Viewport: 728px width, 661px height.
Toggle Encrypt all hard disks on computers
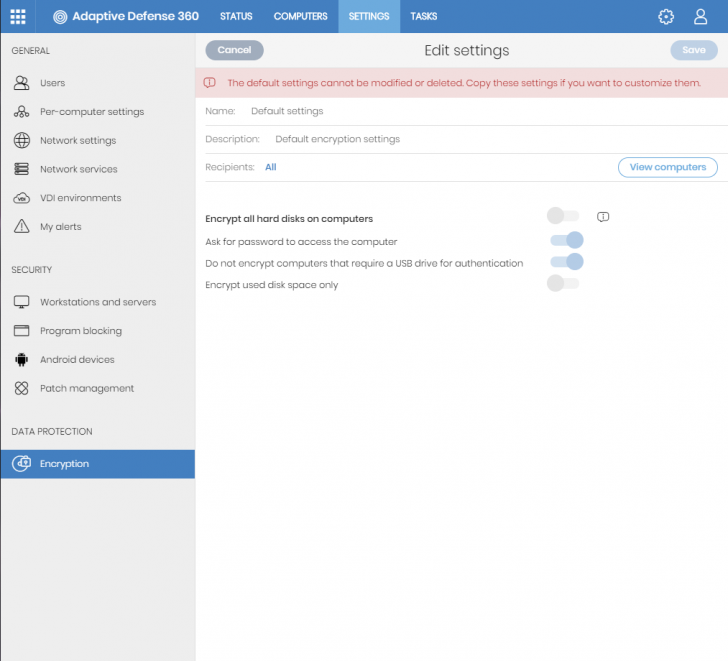coord(564,216)
